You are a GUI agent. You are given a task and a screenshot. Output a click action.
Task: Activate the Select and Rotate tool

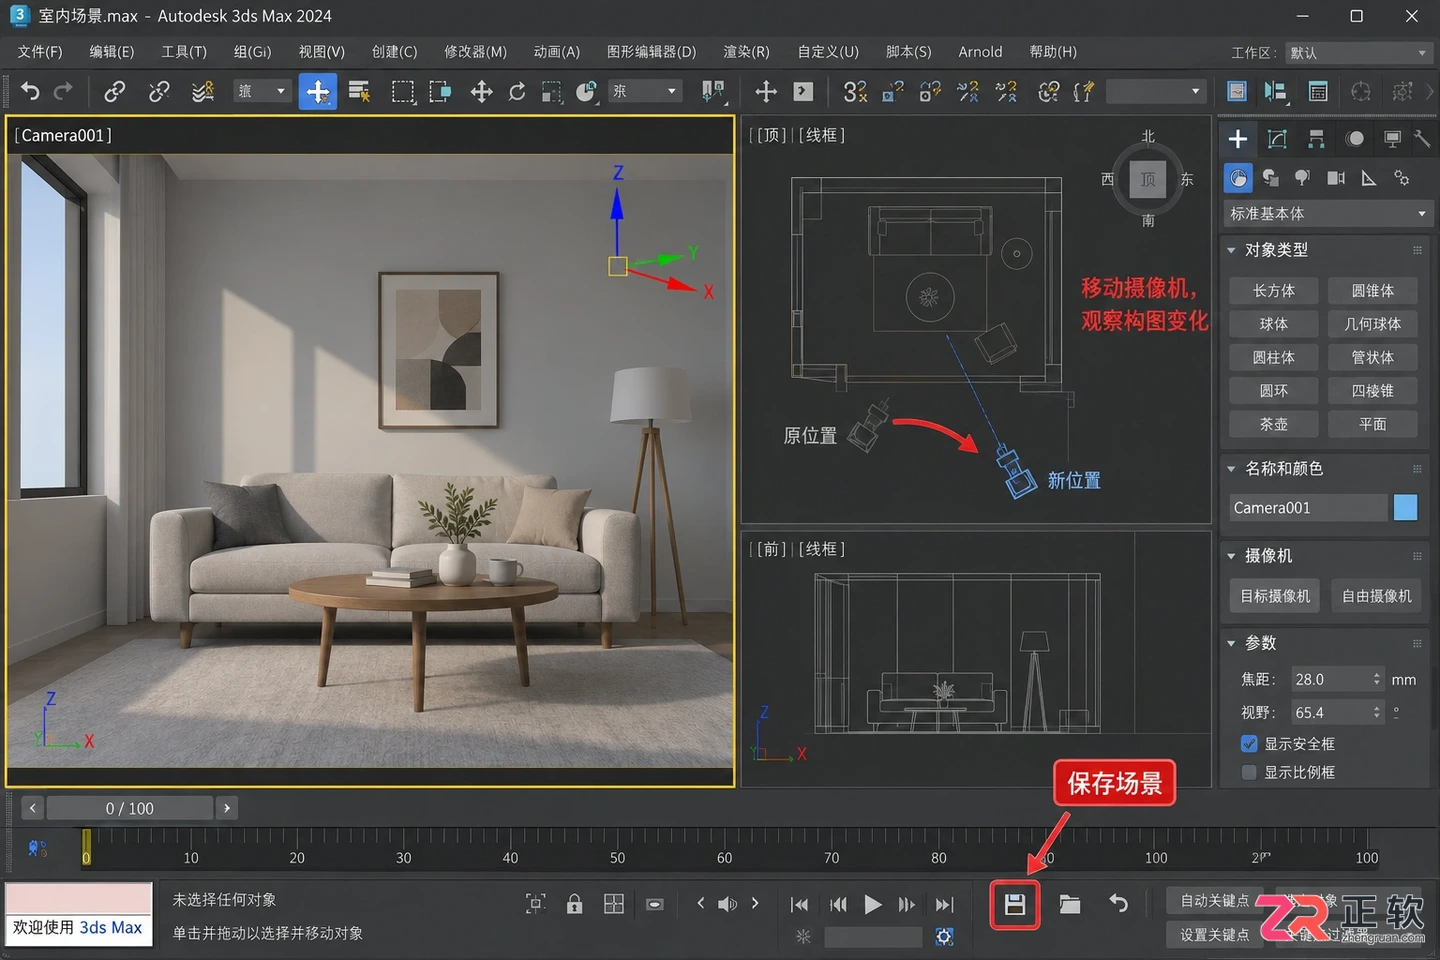click(x=517, y=92)
